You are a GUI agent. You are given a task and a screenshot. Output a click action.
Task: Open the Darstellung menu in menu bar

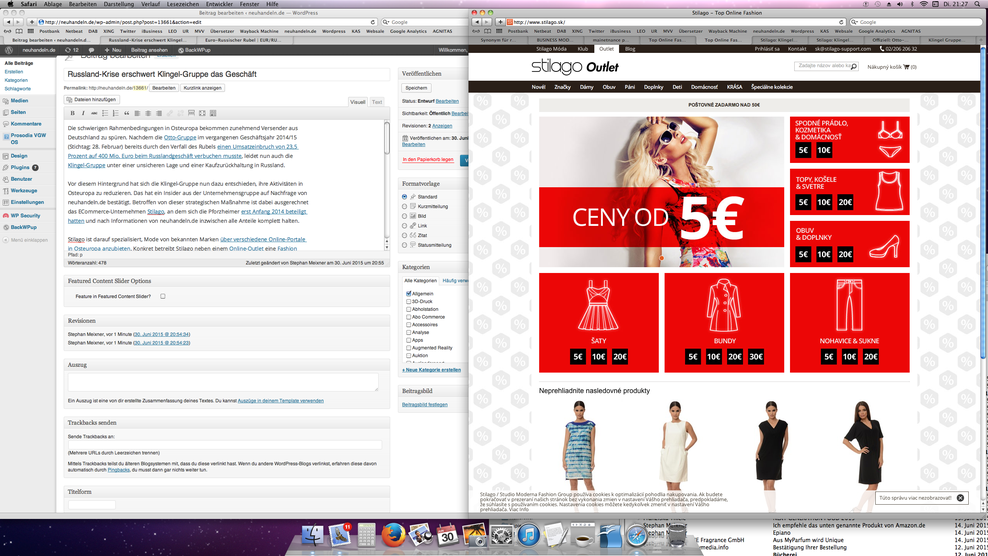118,4
